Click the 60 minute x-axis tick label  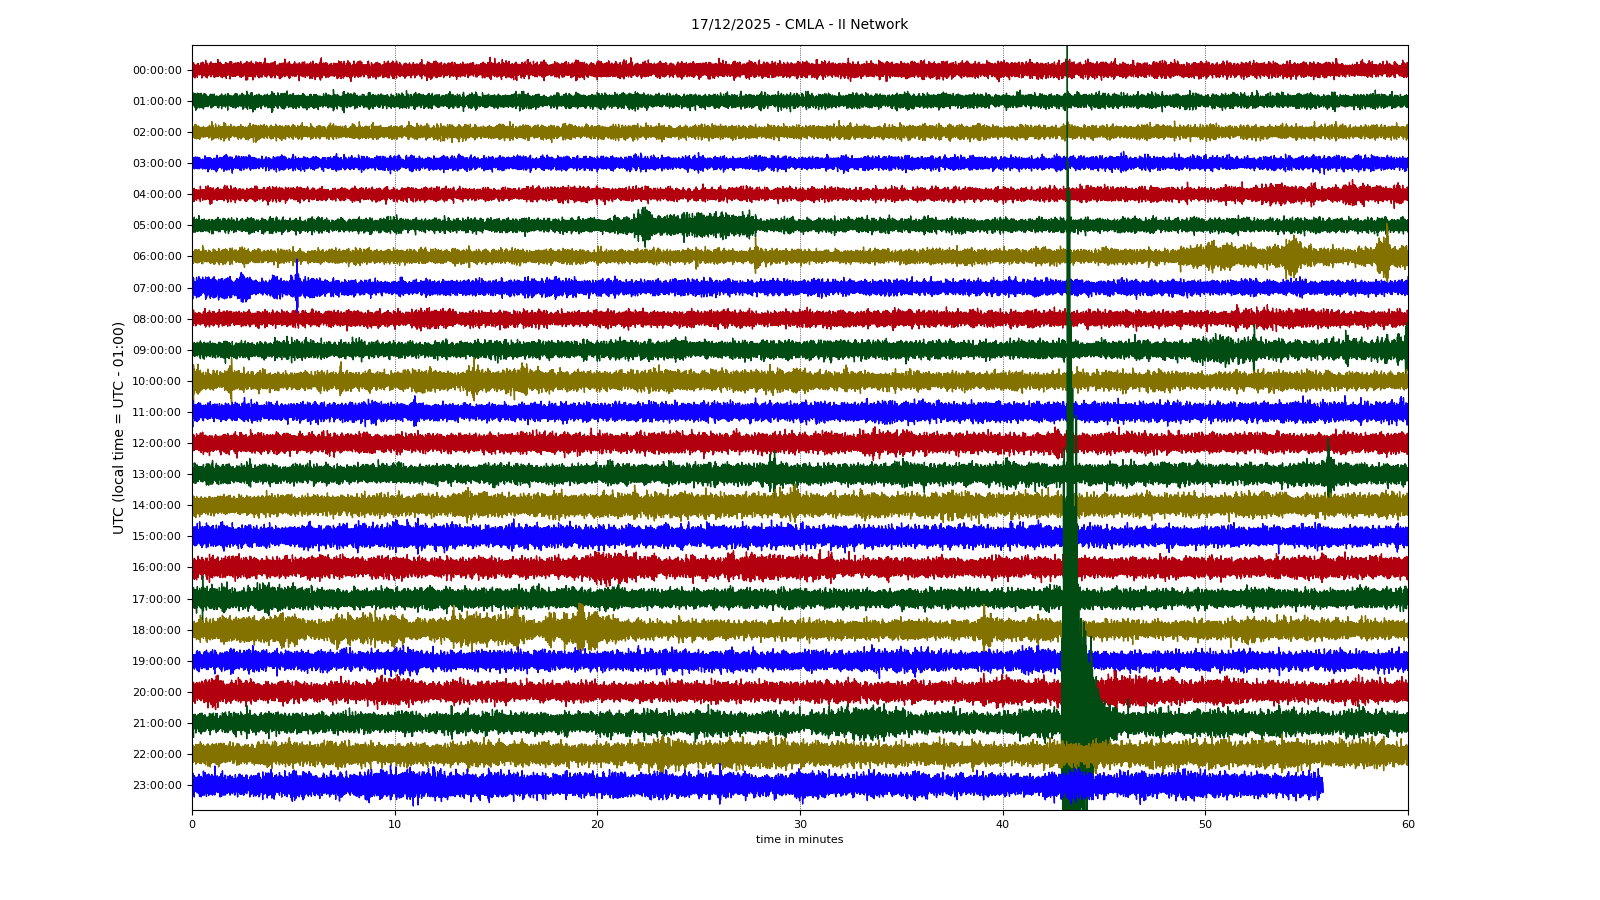pos(1408,824)
